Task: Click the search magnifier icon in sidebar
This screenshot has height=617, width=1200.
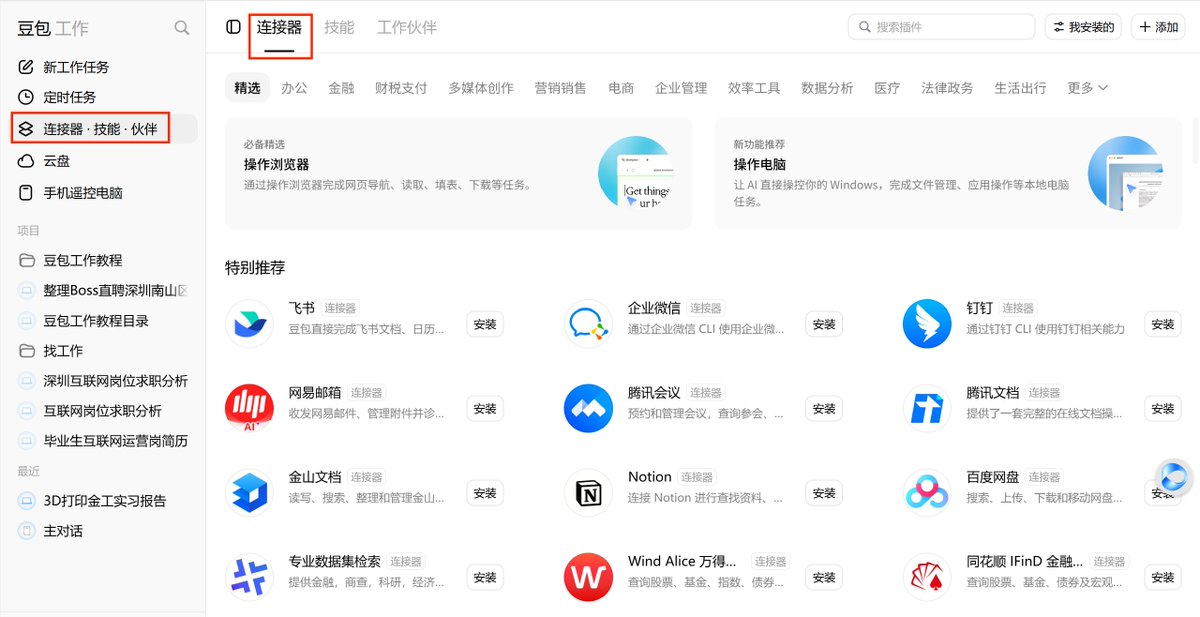Action: pos(182,28)
